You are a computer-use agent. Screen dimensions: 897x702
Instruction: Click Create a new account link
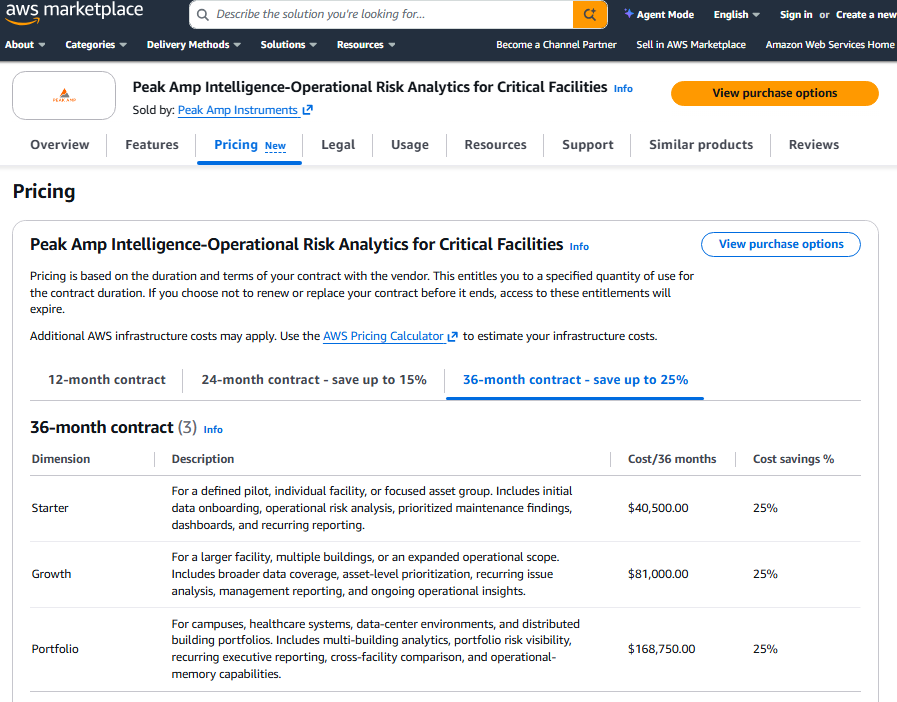pos(866,15)
